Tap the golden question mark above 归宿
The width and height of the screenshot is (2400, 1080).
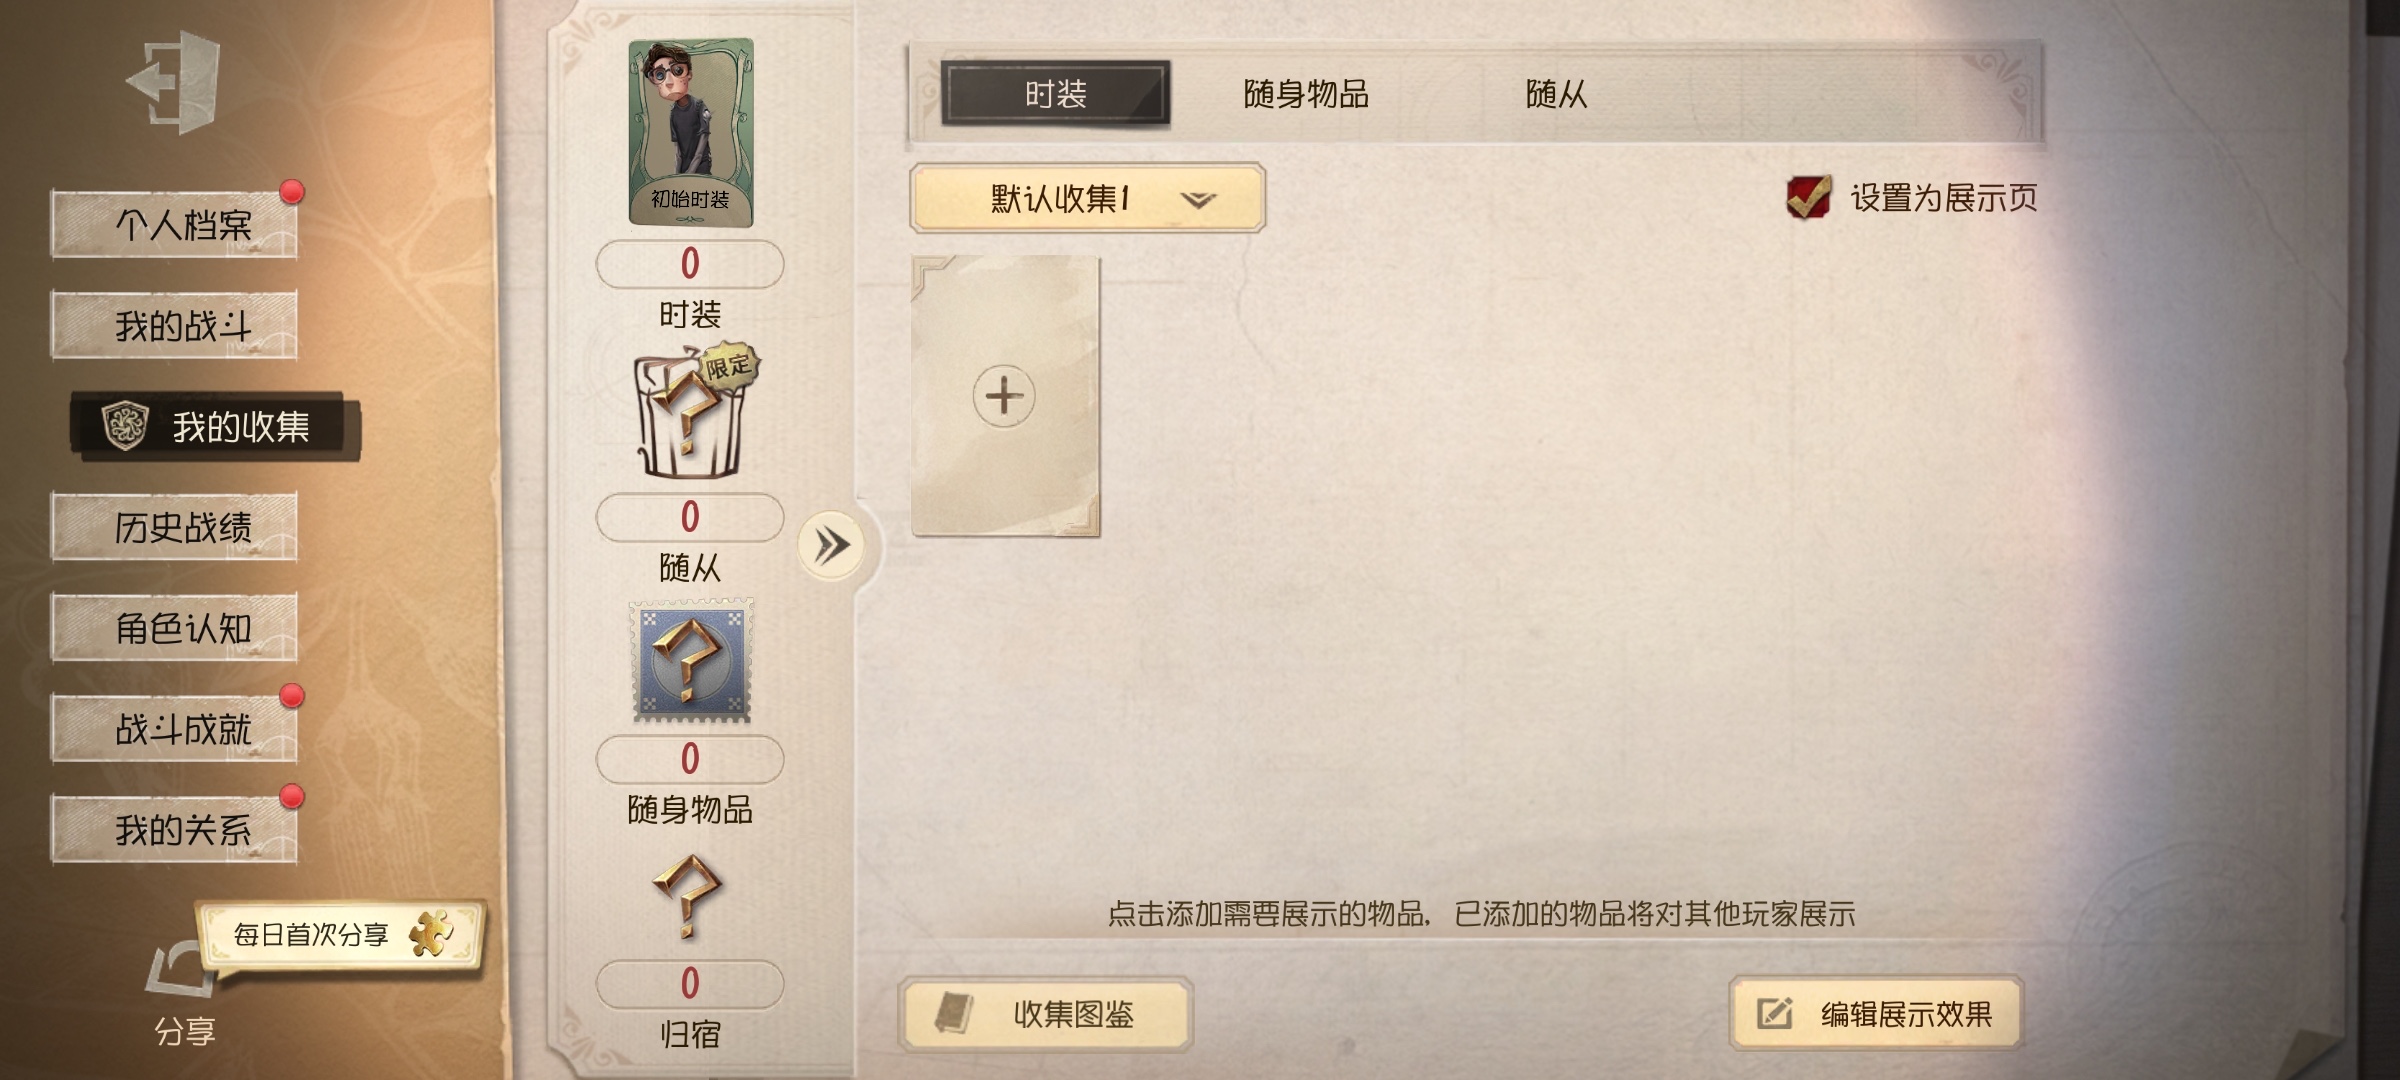(688, 896)
